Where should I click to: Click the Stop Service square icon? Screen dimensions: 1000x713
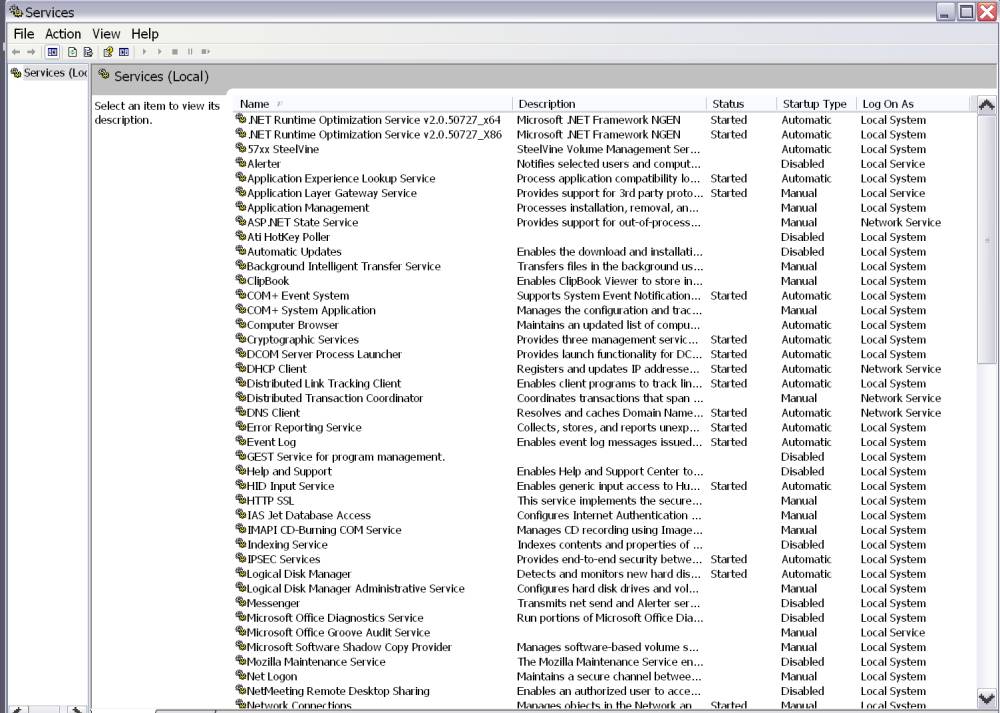[x=174, y=52]
